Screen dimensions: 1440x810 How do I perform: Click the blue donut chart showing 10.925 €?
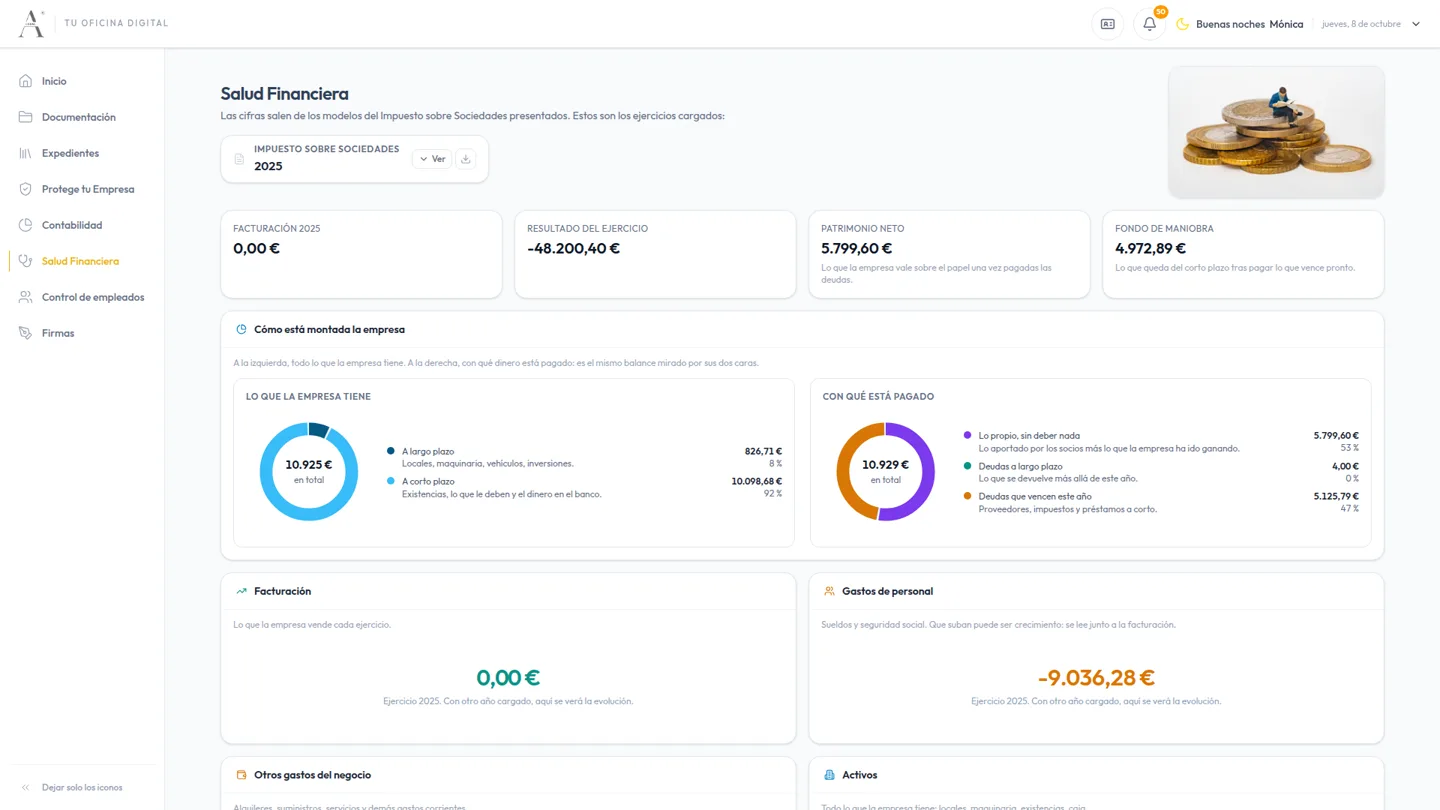tap(309, 472)
